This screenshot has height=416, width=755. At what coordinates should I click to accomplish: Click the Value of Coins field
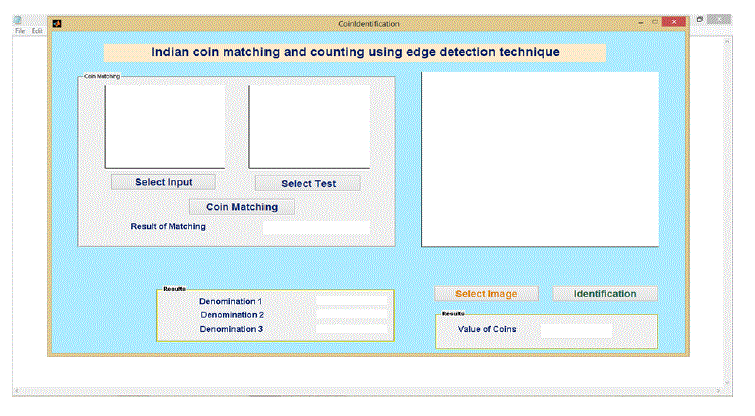(x=576, y=329)
